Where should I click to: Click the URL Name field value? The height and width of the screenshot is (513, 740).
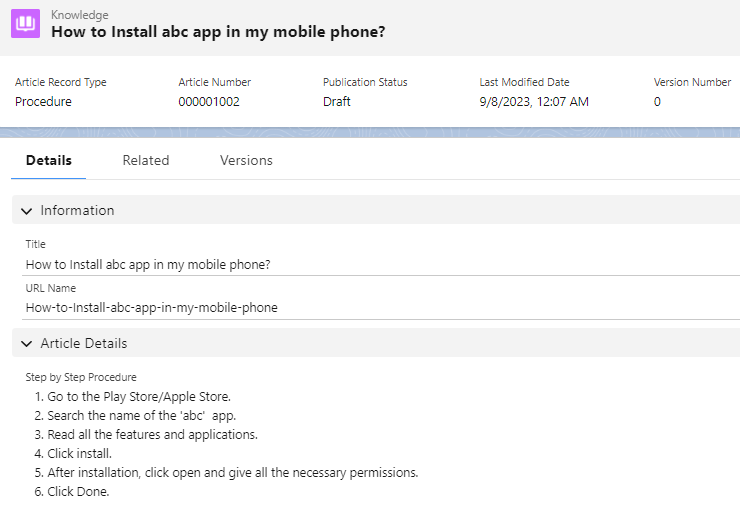point(151,308)
